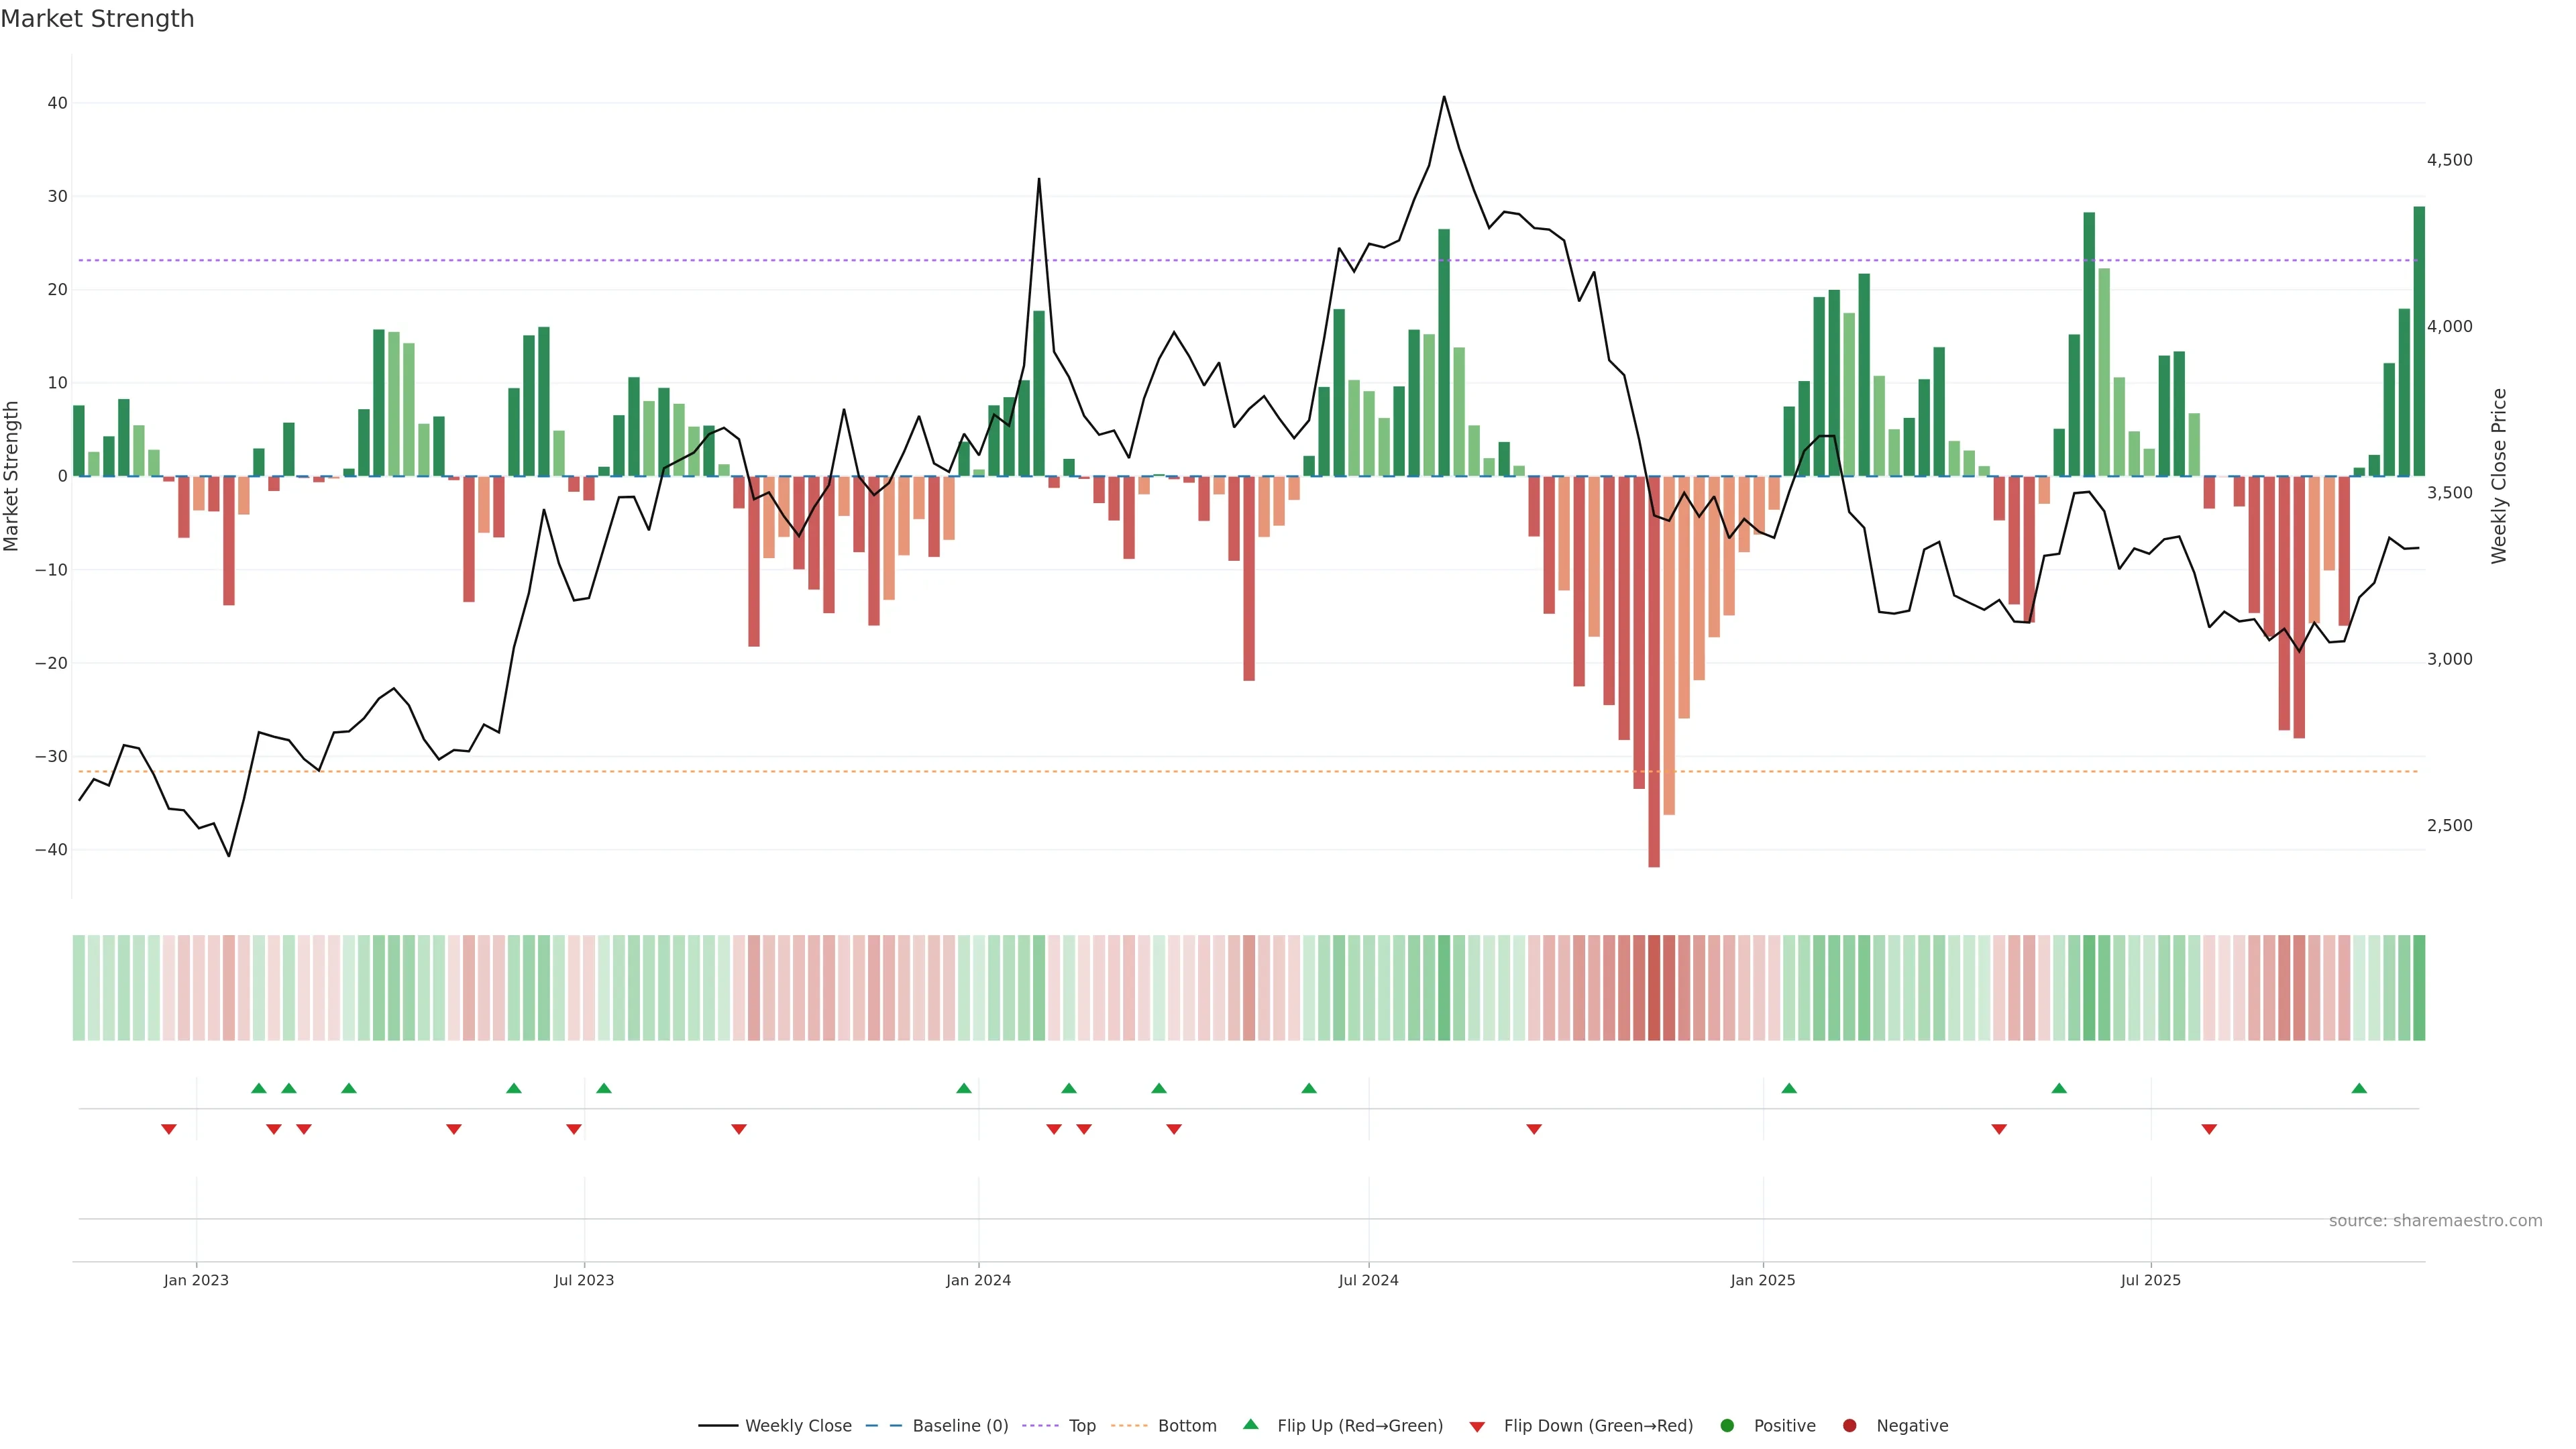Click the flip-up triangle just after Jan 2025
This screenshot has height=1449, width=2576.
coord(1789,1088)
